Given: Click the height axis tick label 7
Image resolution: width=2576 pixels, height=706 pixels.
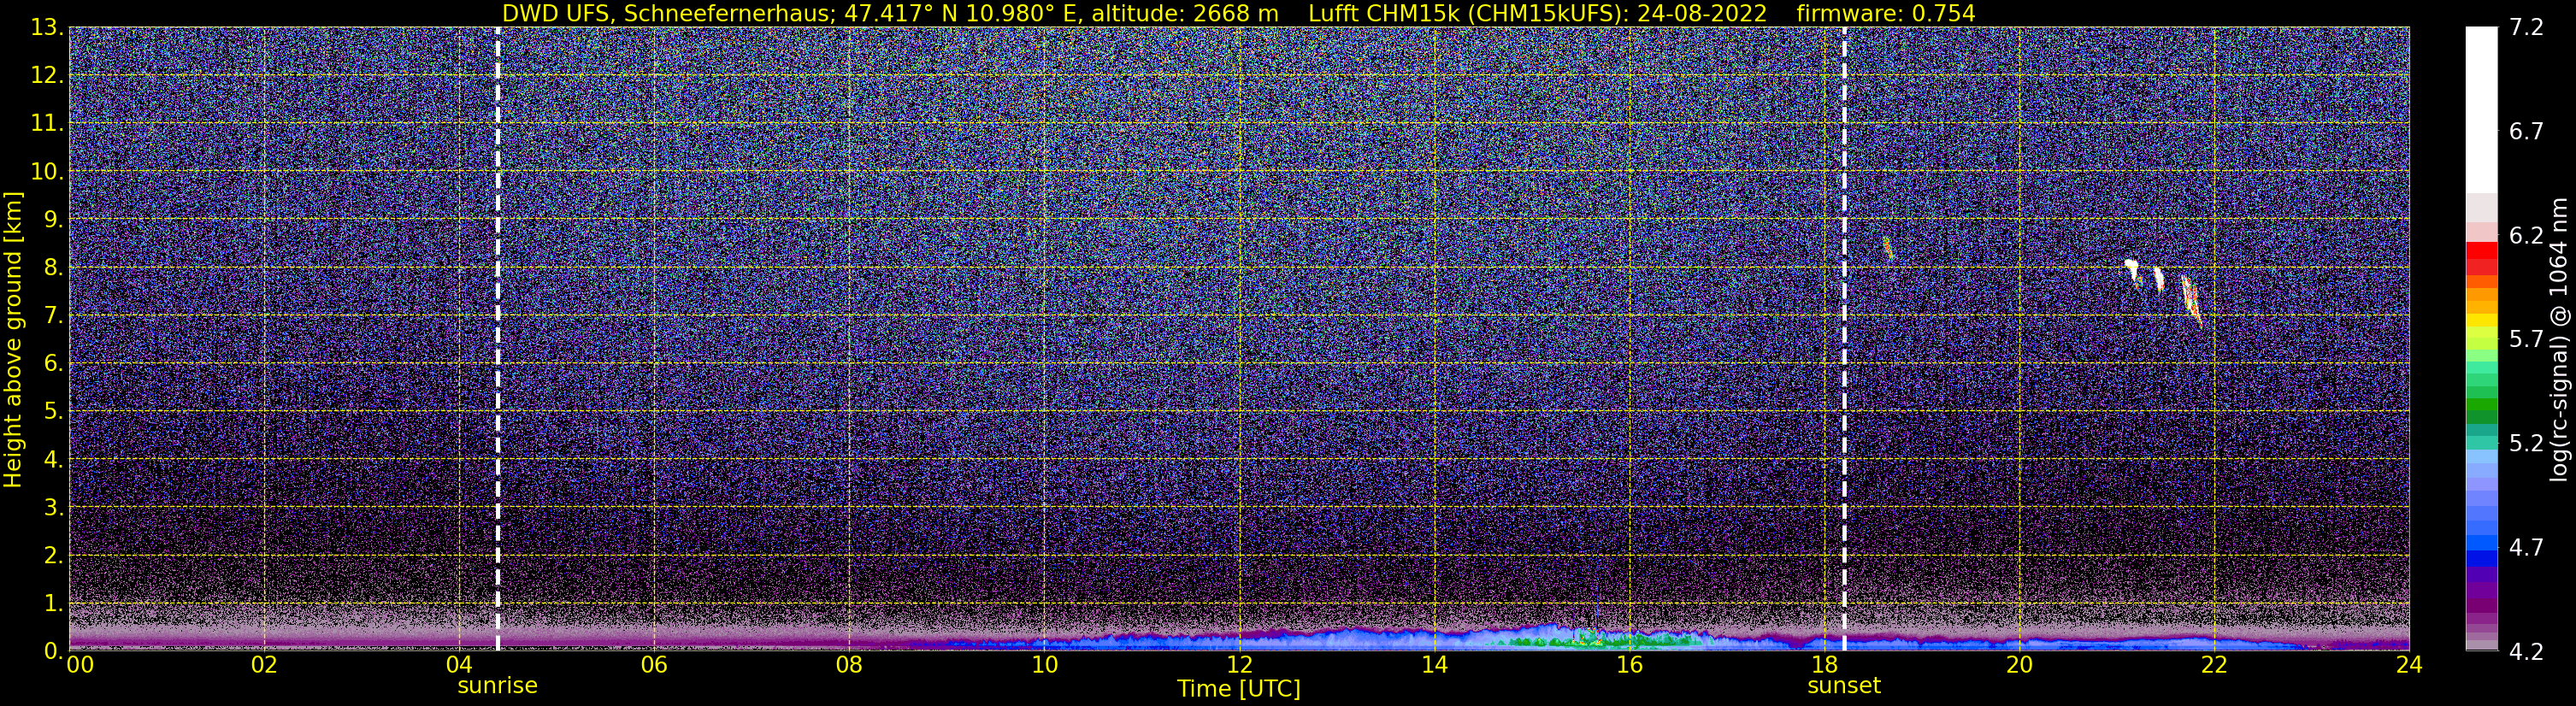Looking at the screenshot, I should (x=53, y=316).
